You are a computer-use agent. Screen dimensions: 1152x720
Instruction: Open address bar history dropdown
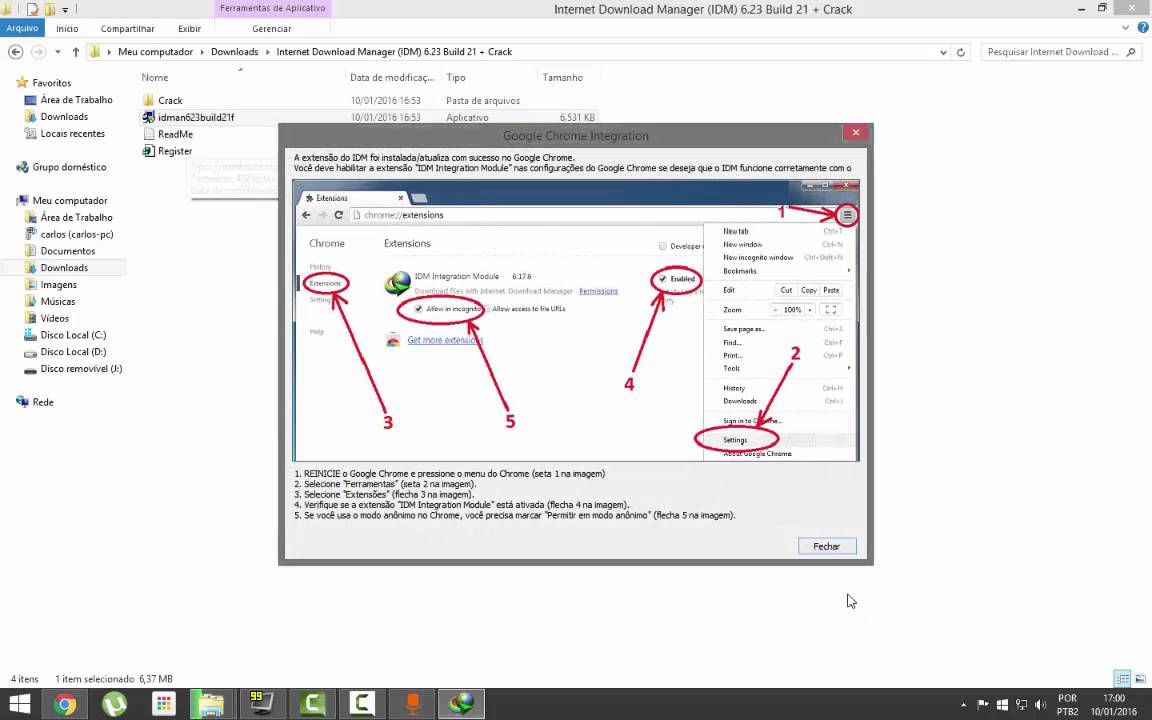pyautogui.click(x=943, y=52)
